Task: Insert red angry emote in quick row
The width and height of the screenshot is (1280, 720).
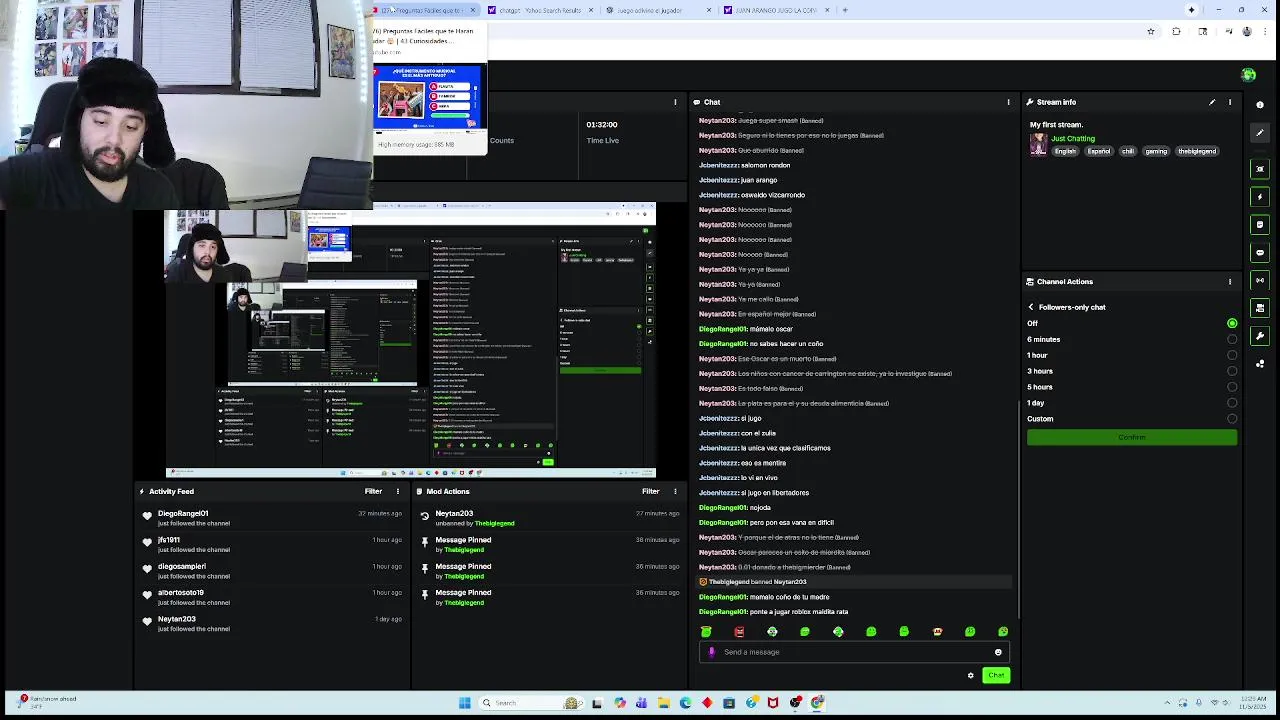Action: pos(739,632)
